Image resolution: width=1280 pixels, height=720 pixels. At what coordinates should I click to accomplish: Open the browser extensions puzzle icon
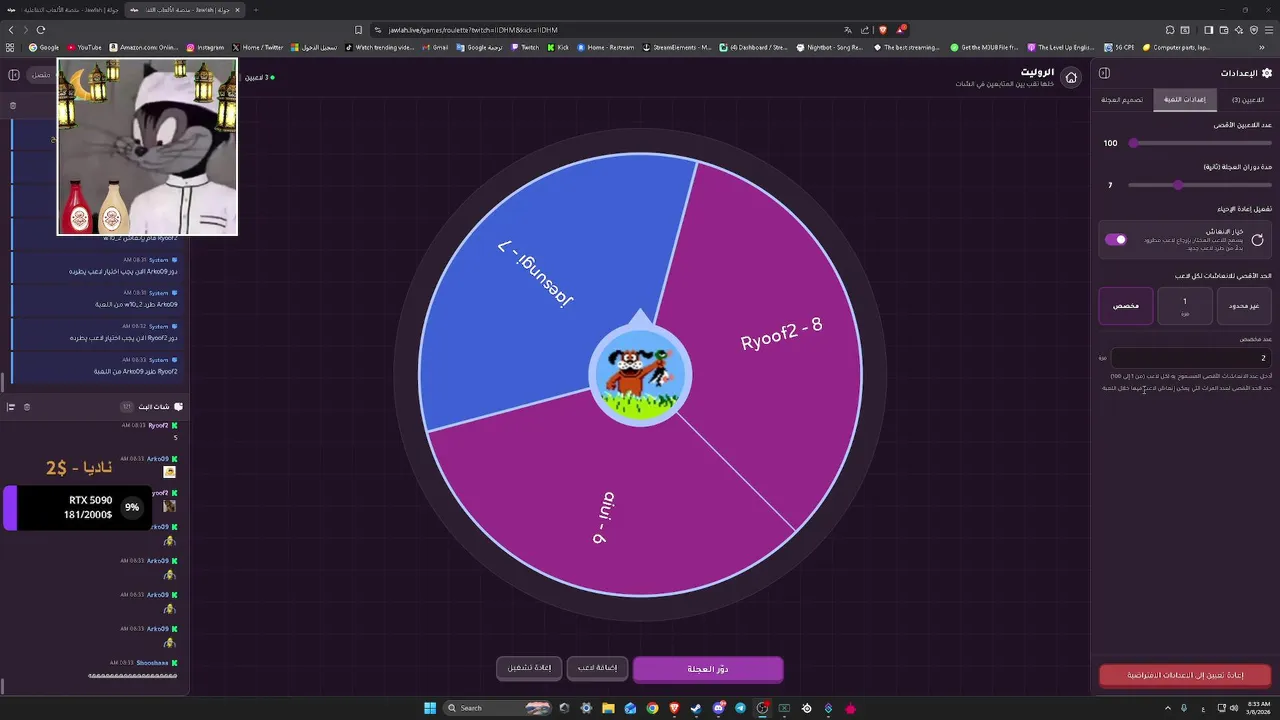tap(1168, 30)
